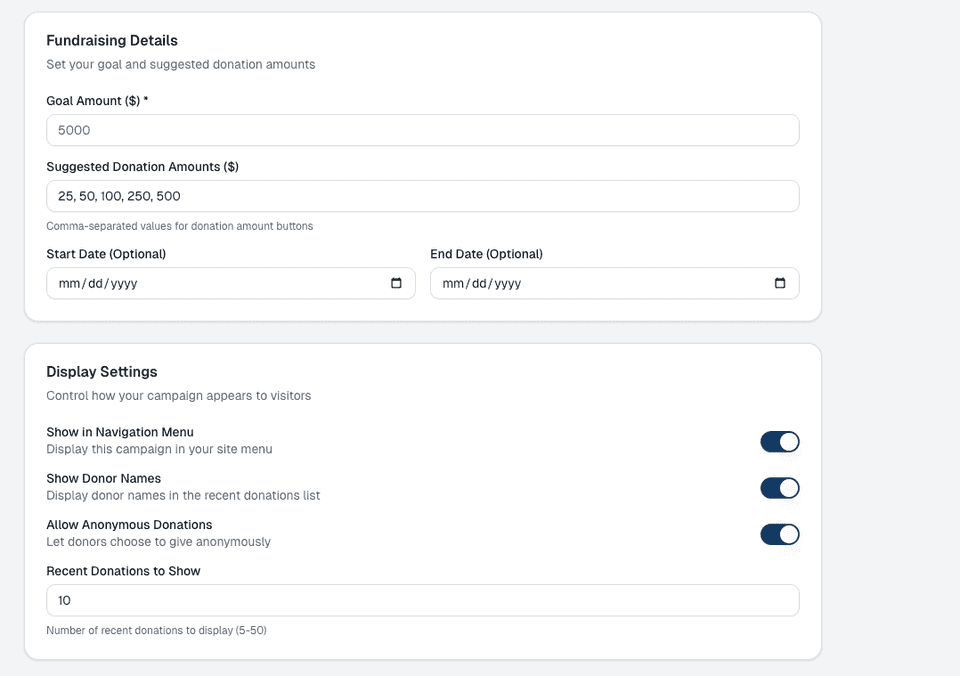The image size is (960, 676).
Task: Click the "Display Settings" section heading
Action: (x=102, y=372)
